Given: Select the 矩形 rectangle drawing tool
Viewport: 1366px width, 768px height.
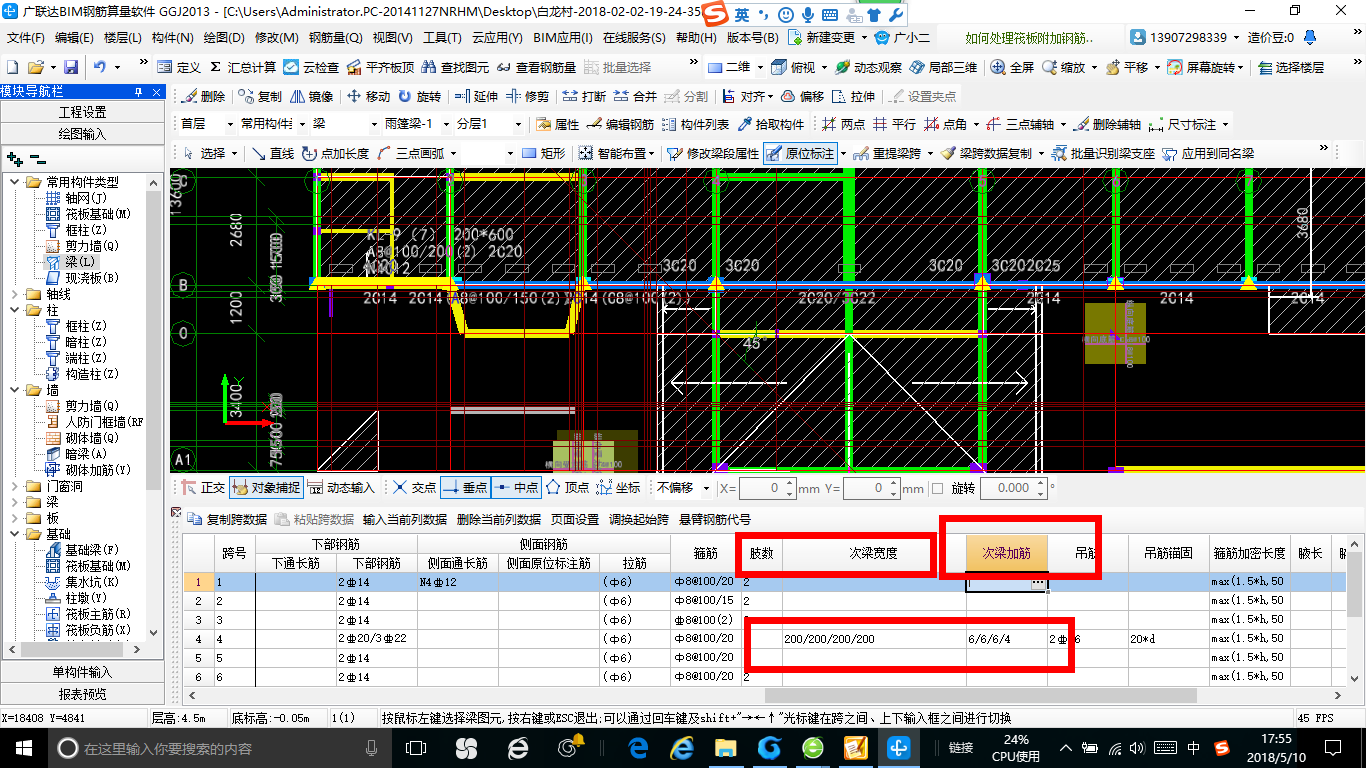Looking at the screenshot, I should [x=544, y=153].
